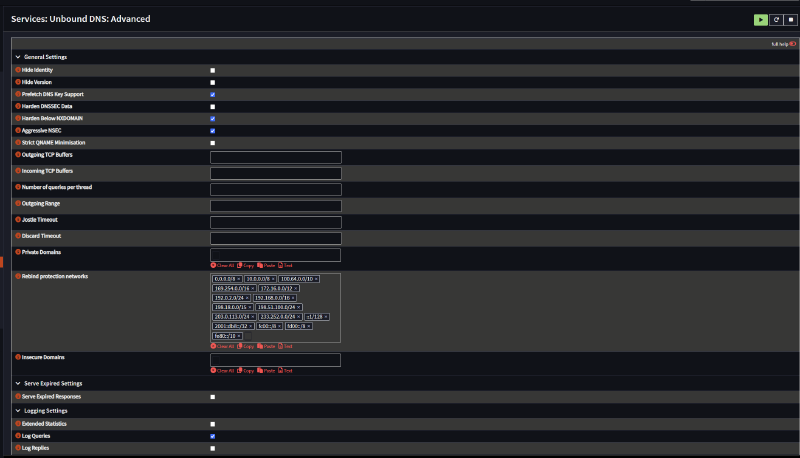The height and width of the screenshot is (458, 800).
Task: Show help info for Outgoing TCP Buffers
Action: tap(18, 155)
